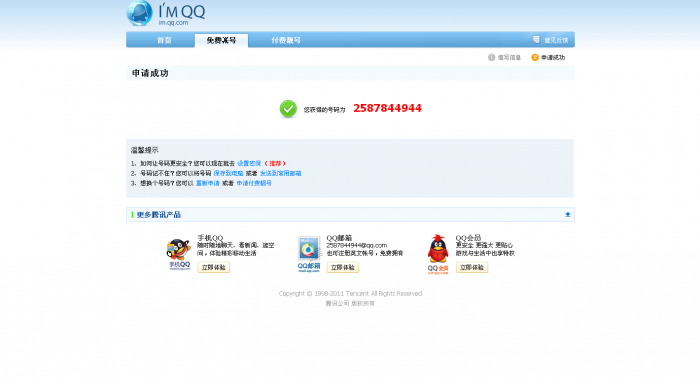
Task: Click the I'M QQ globe logo
Action: 139,13
